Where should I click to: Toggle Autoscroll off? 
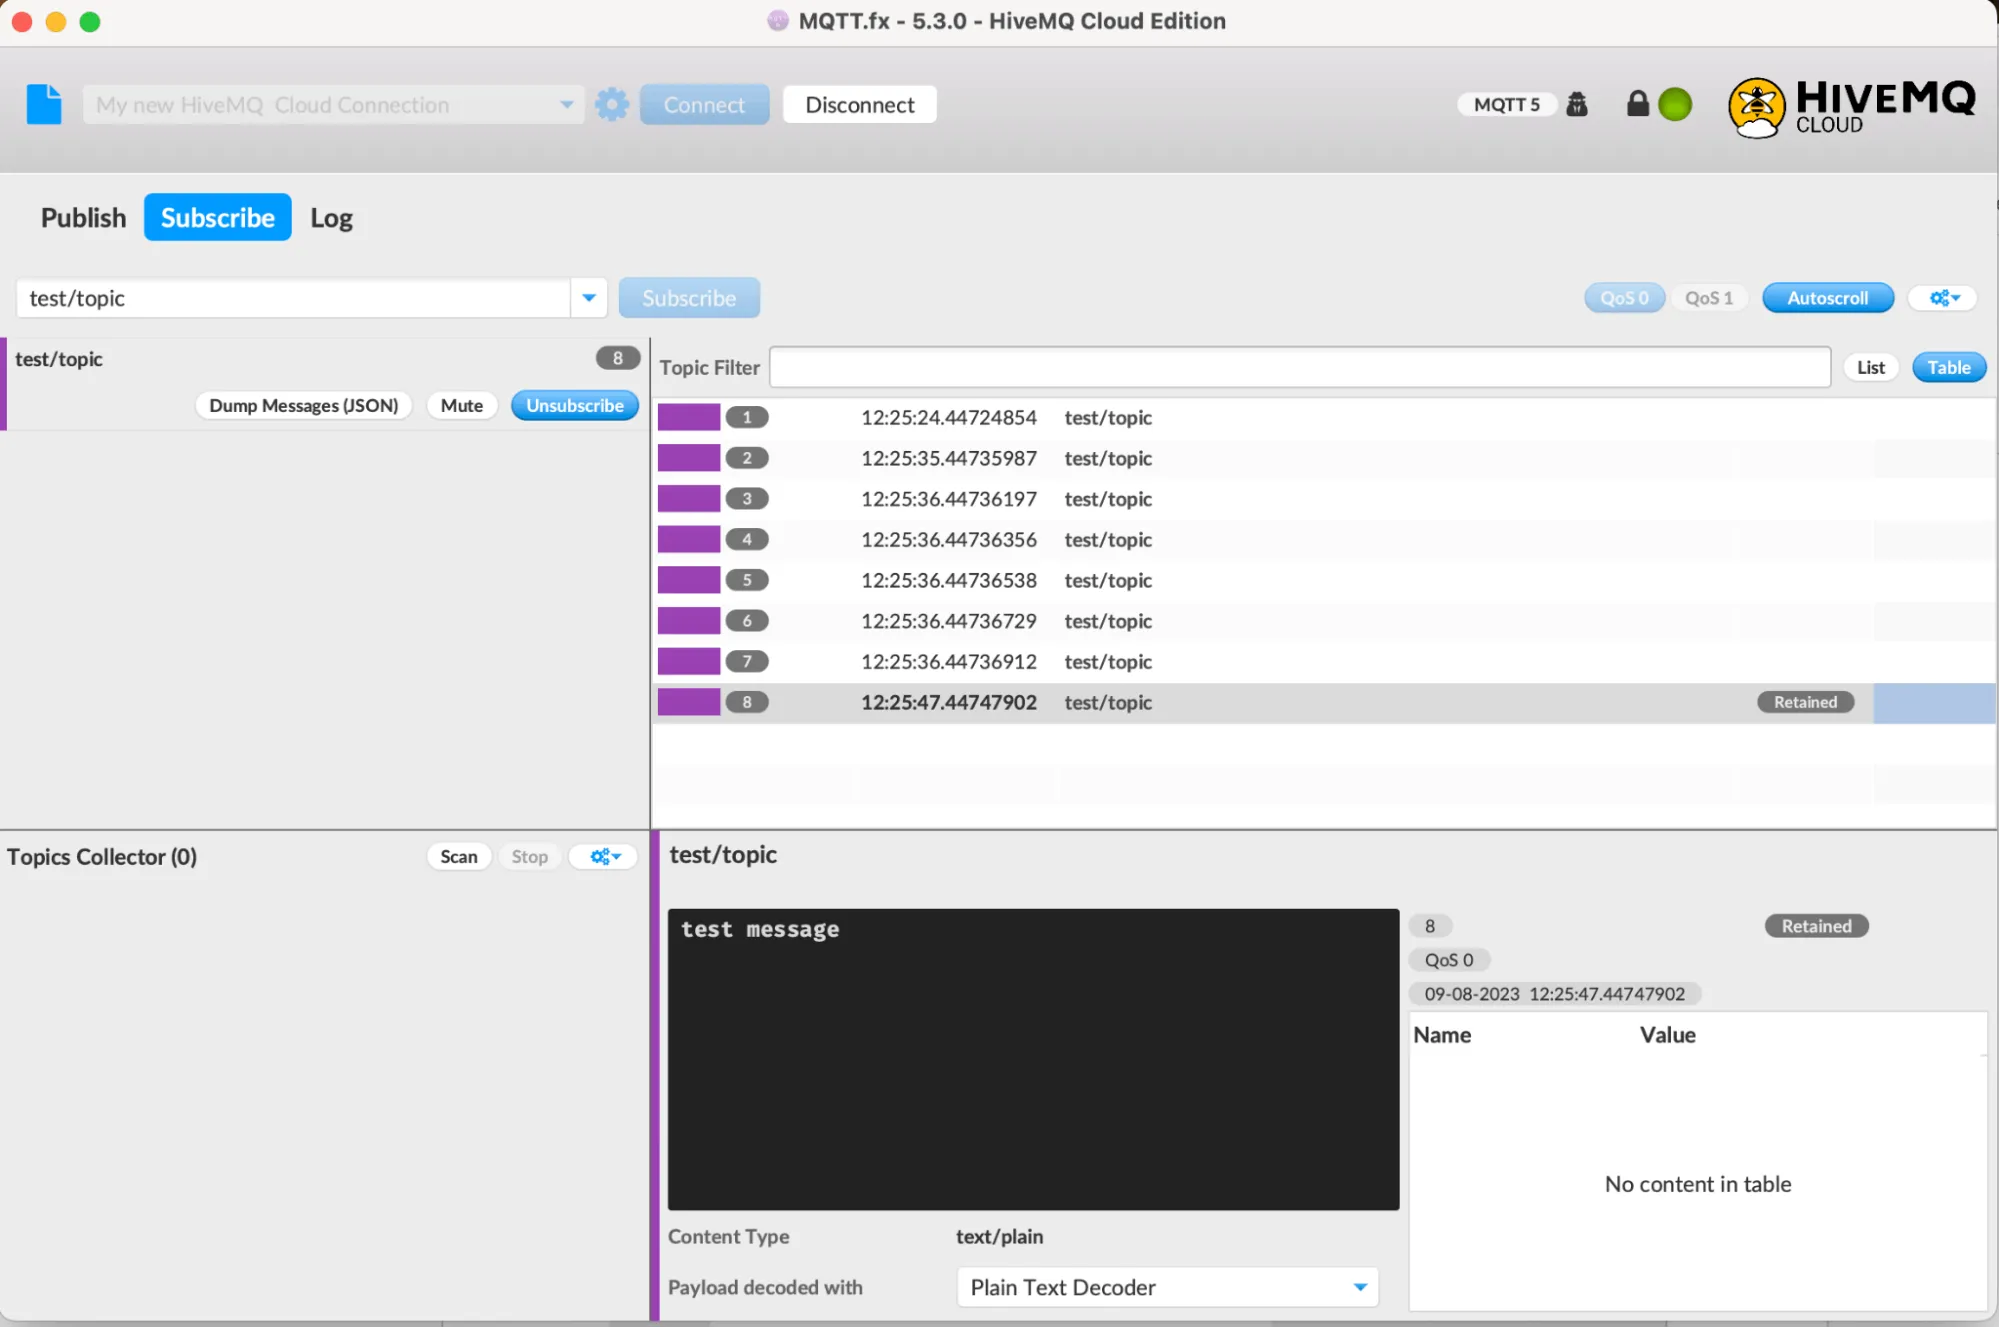pos(1827,298)
